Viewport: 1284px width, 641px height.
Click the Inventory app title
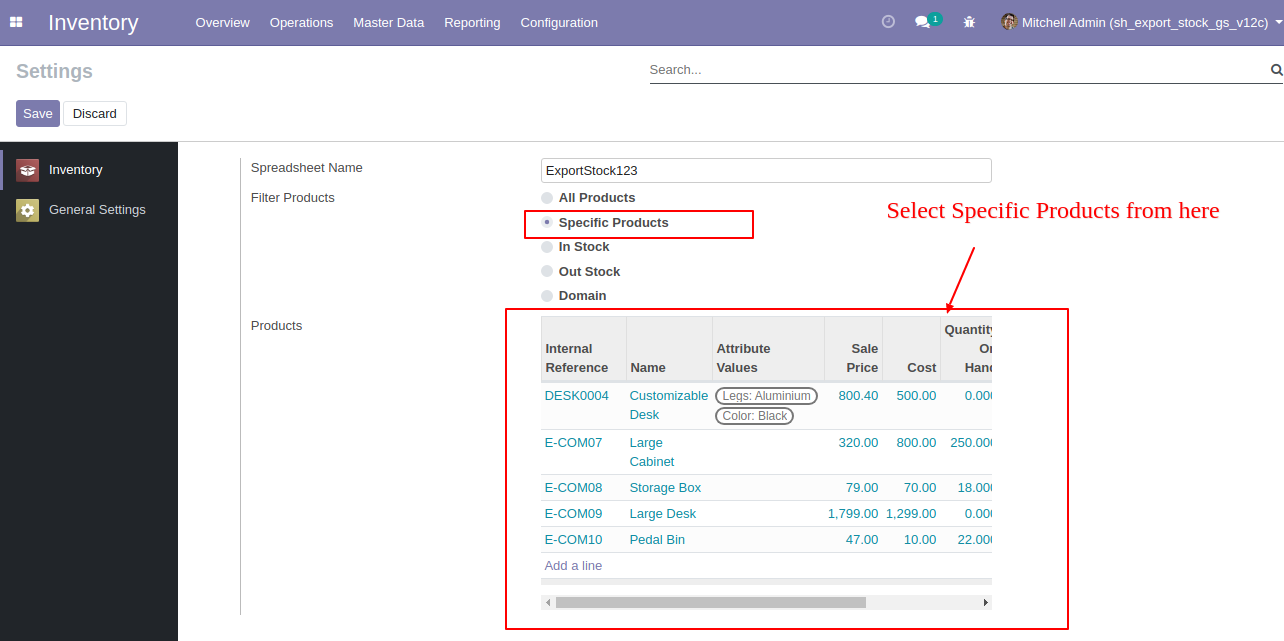tap(93, 22)
